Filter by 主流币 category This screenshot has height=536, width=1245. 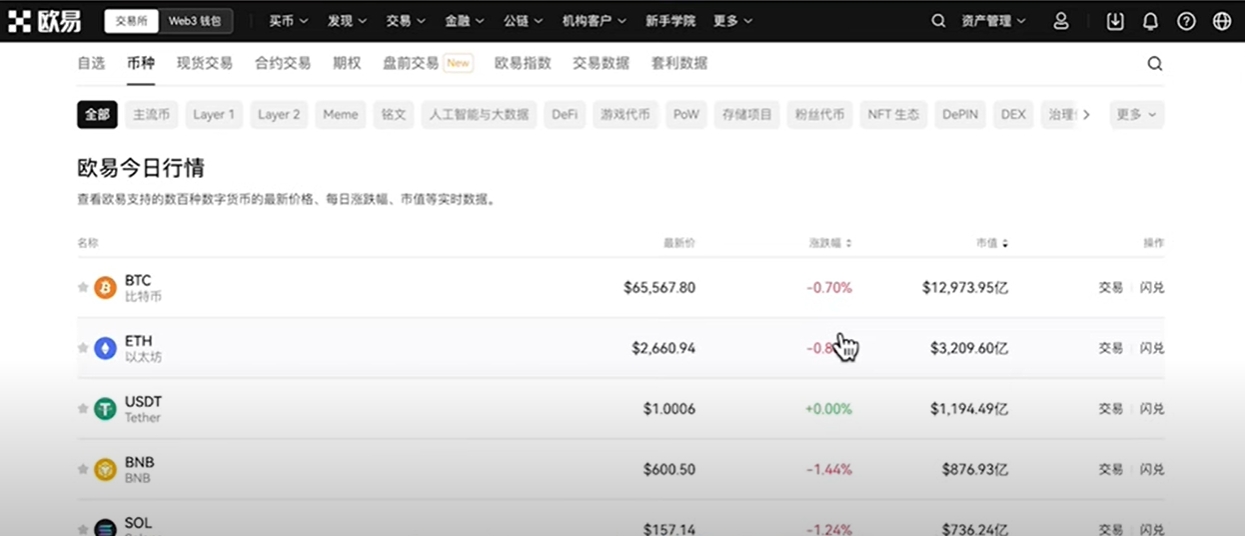pyautogui.click(x=152, y=115)
